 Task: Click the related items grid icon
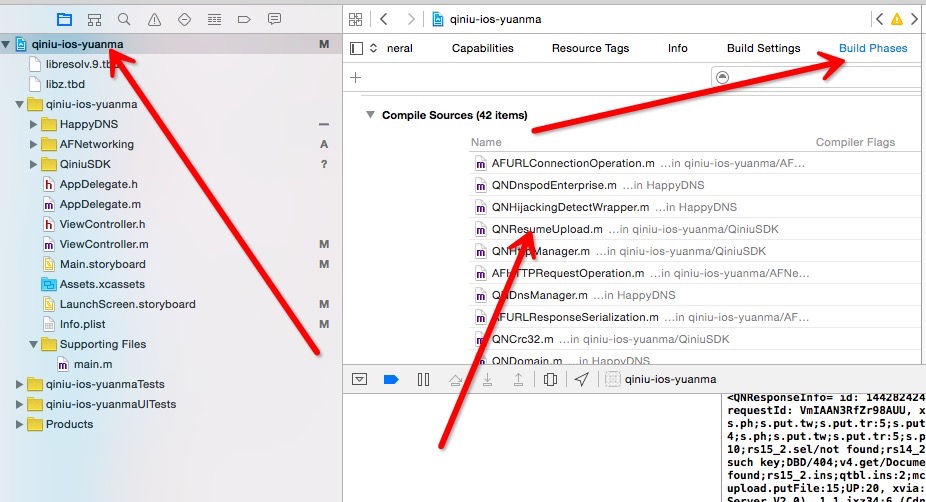tap(356, 19)
